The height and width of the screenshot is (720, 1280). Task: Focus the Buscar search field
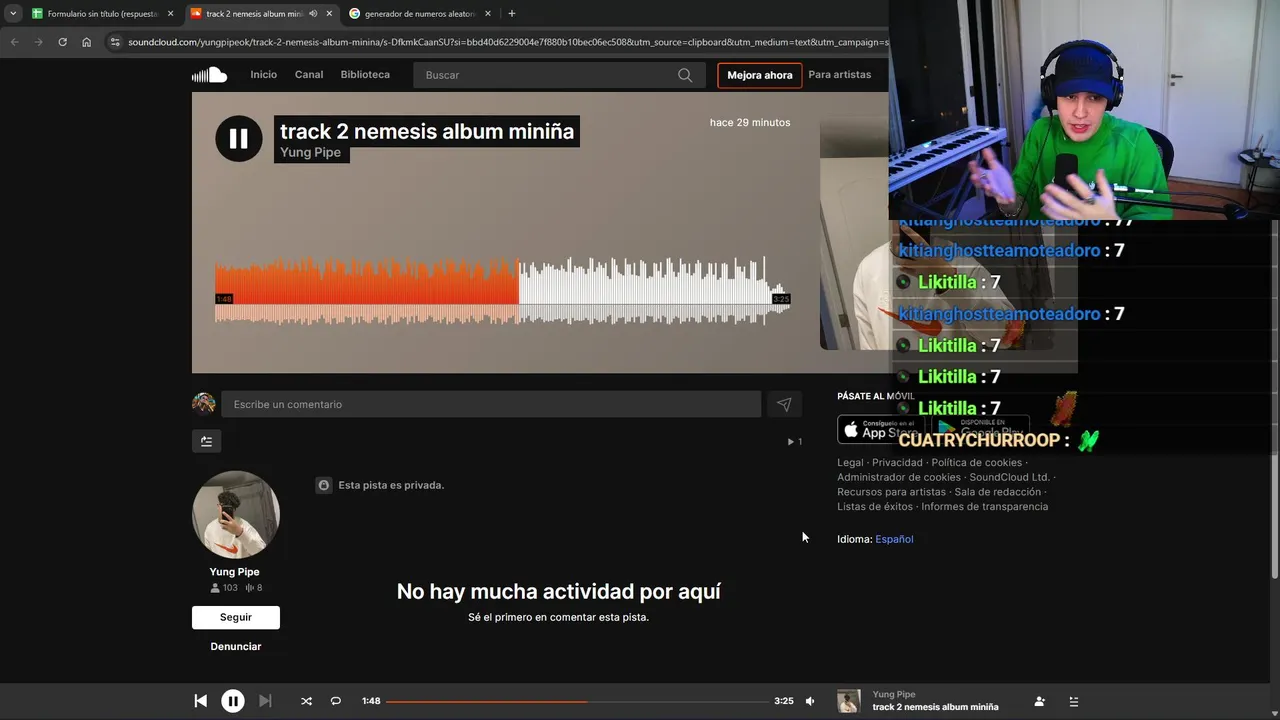[557, 75]
